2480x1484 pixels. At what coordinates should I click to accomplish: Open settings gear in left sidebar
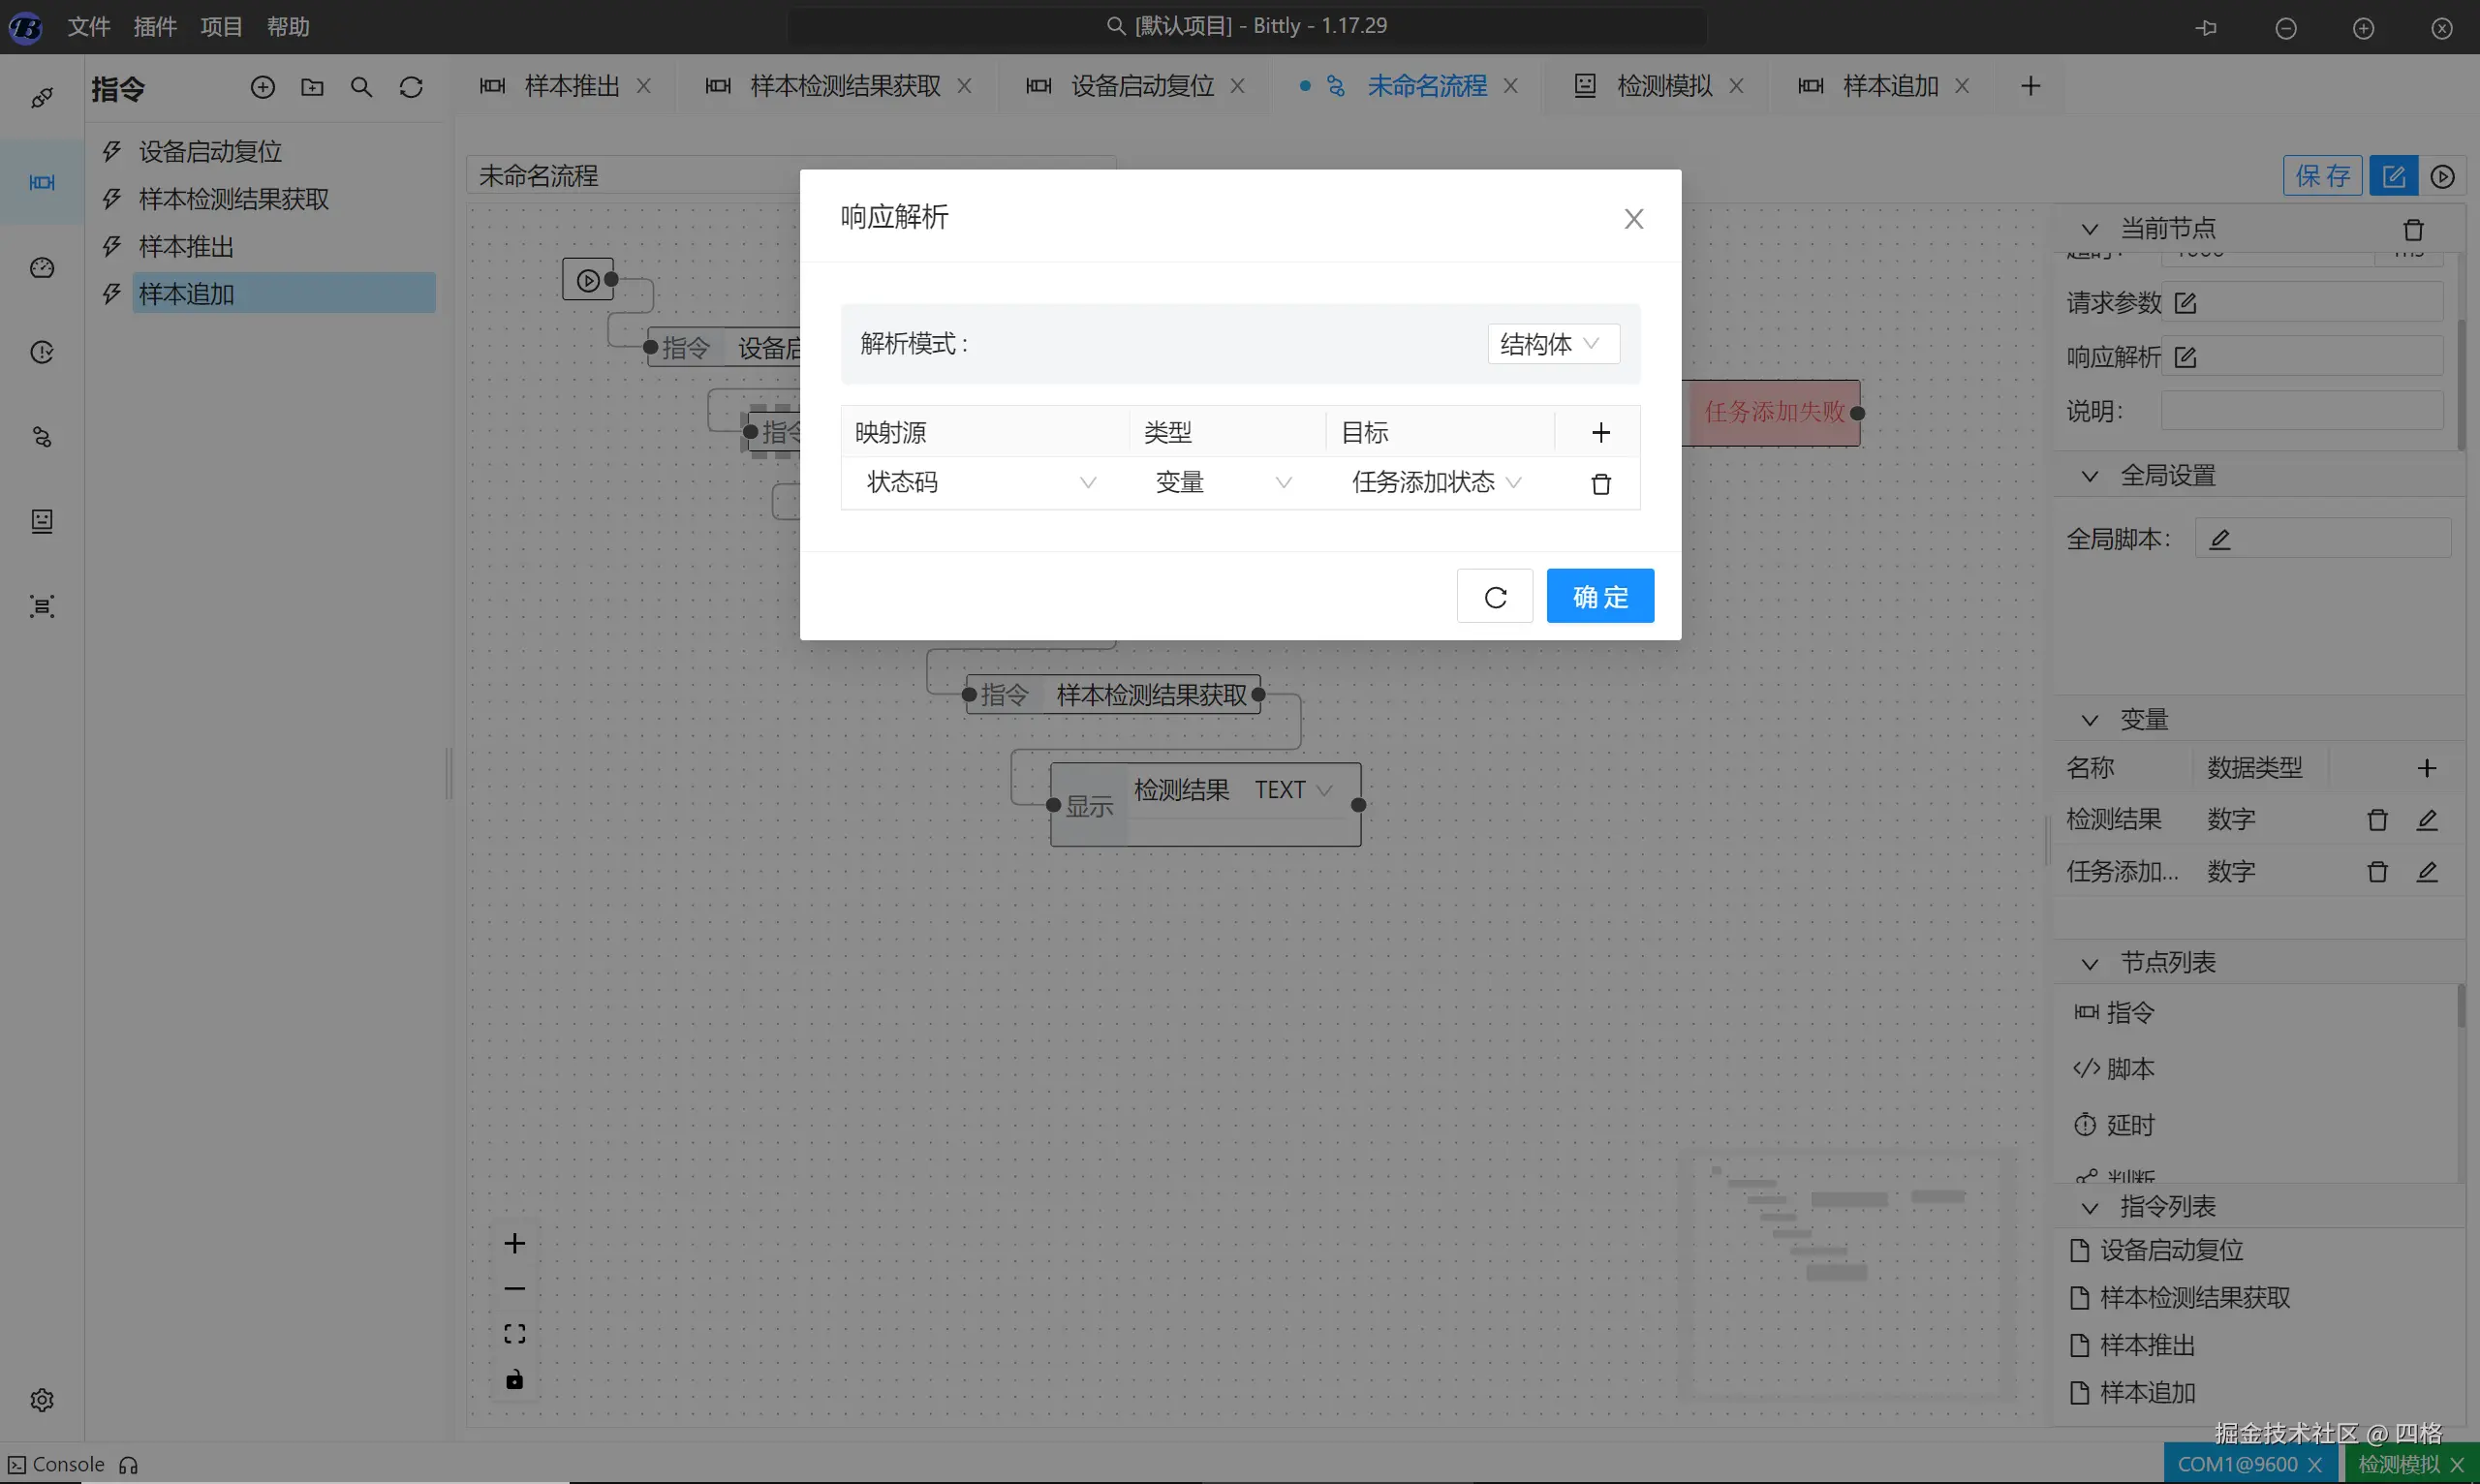(42, 1399)
